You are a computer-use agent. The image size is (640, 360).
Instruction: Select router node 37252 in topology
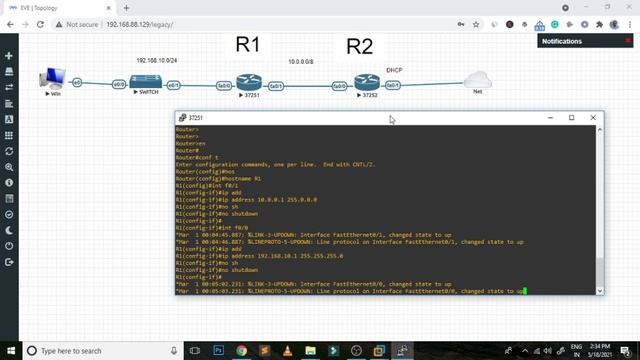[x=367, y=82]
